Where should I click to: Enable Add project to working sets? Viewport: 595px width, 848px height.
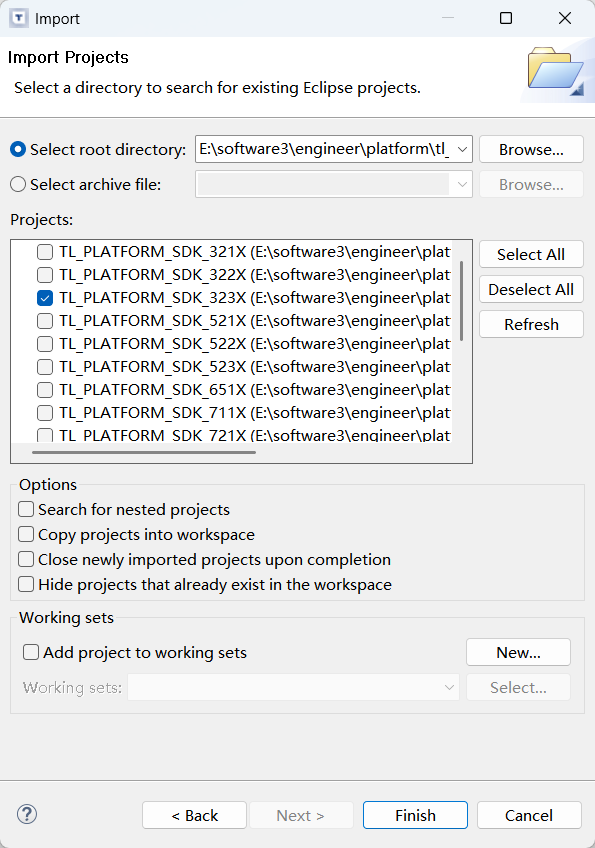(31, 652)
